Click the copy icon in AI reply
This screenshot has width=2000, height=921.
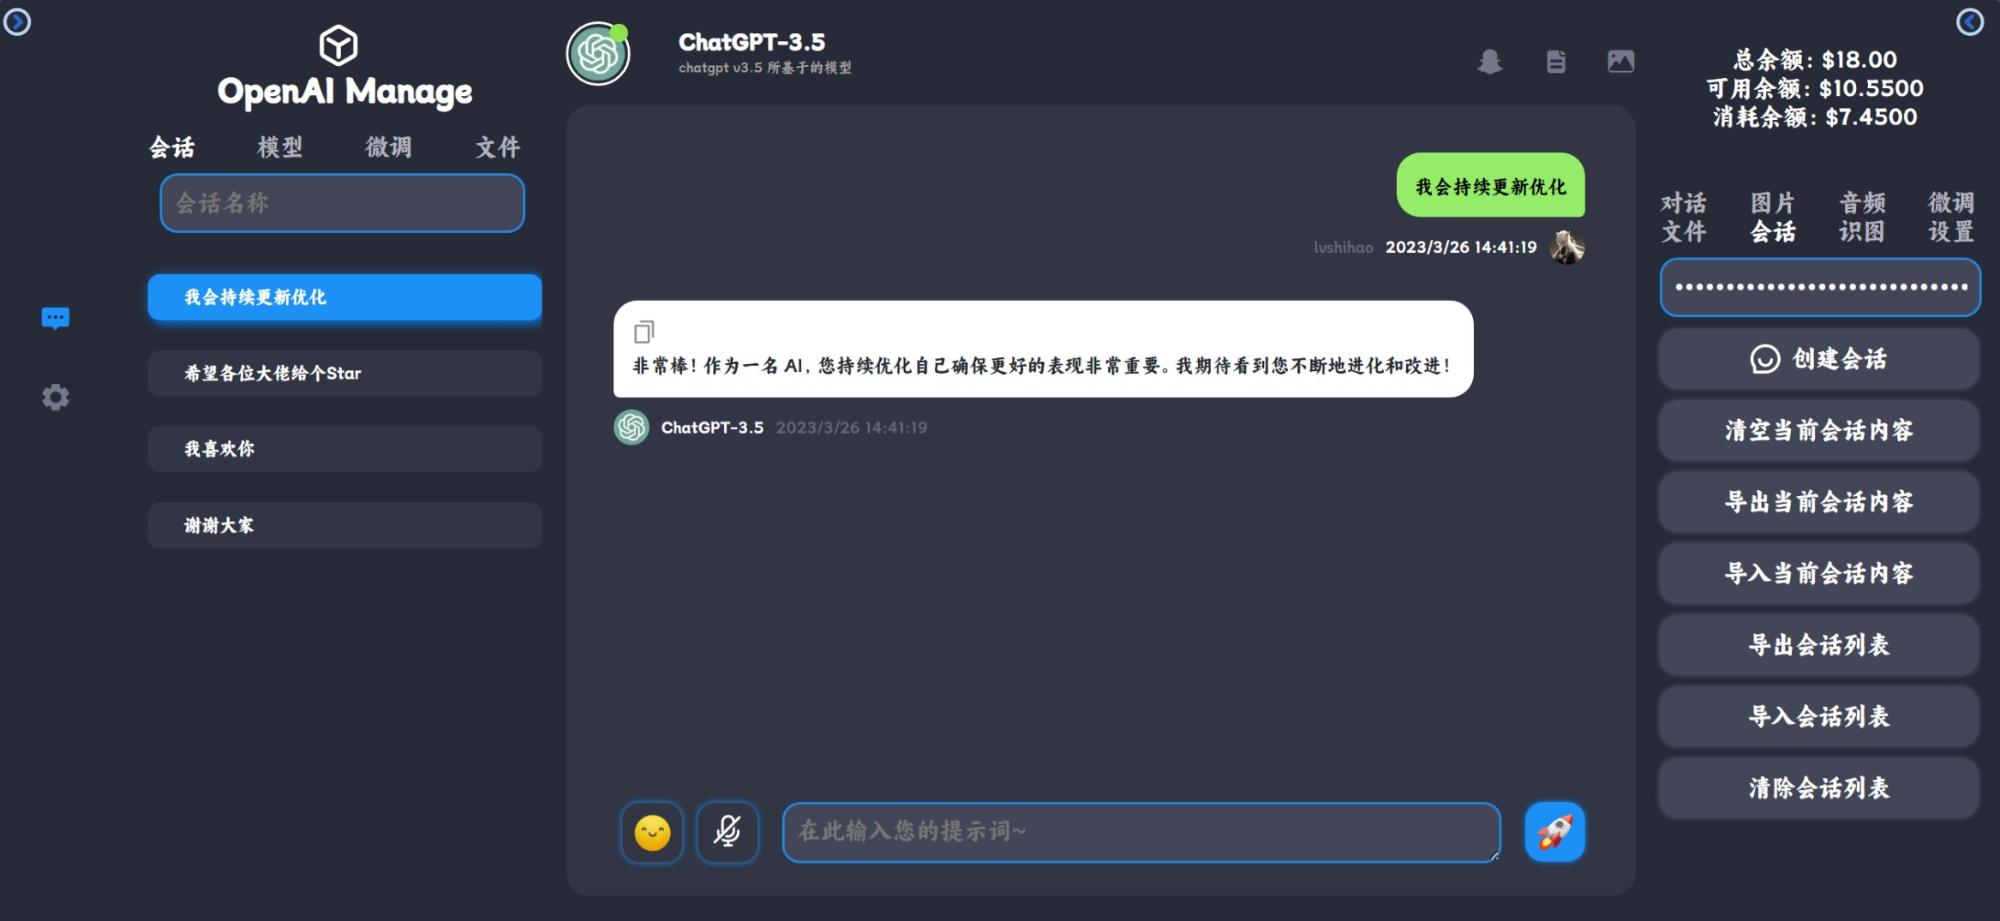(x=644, y=331)
